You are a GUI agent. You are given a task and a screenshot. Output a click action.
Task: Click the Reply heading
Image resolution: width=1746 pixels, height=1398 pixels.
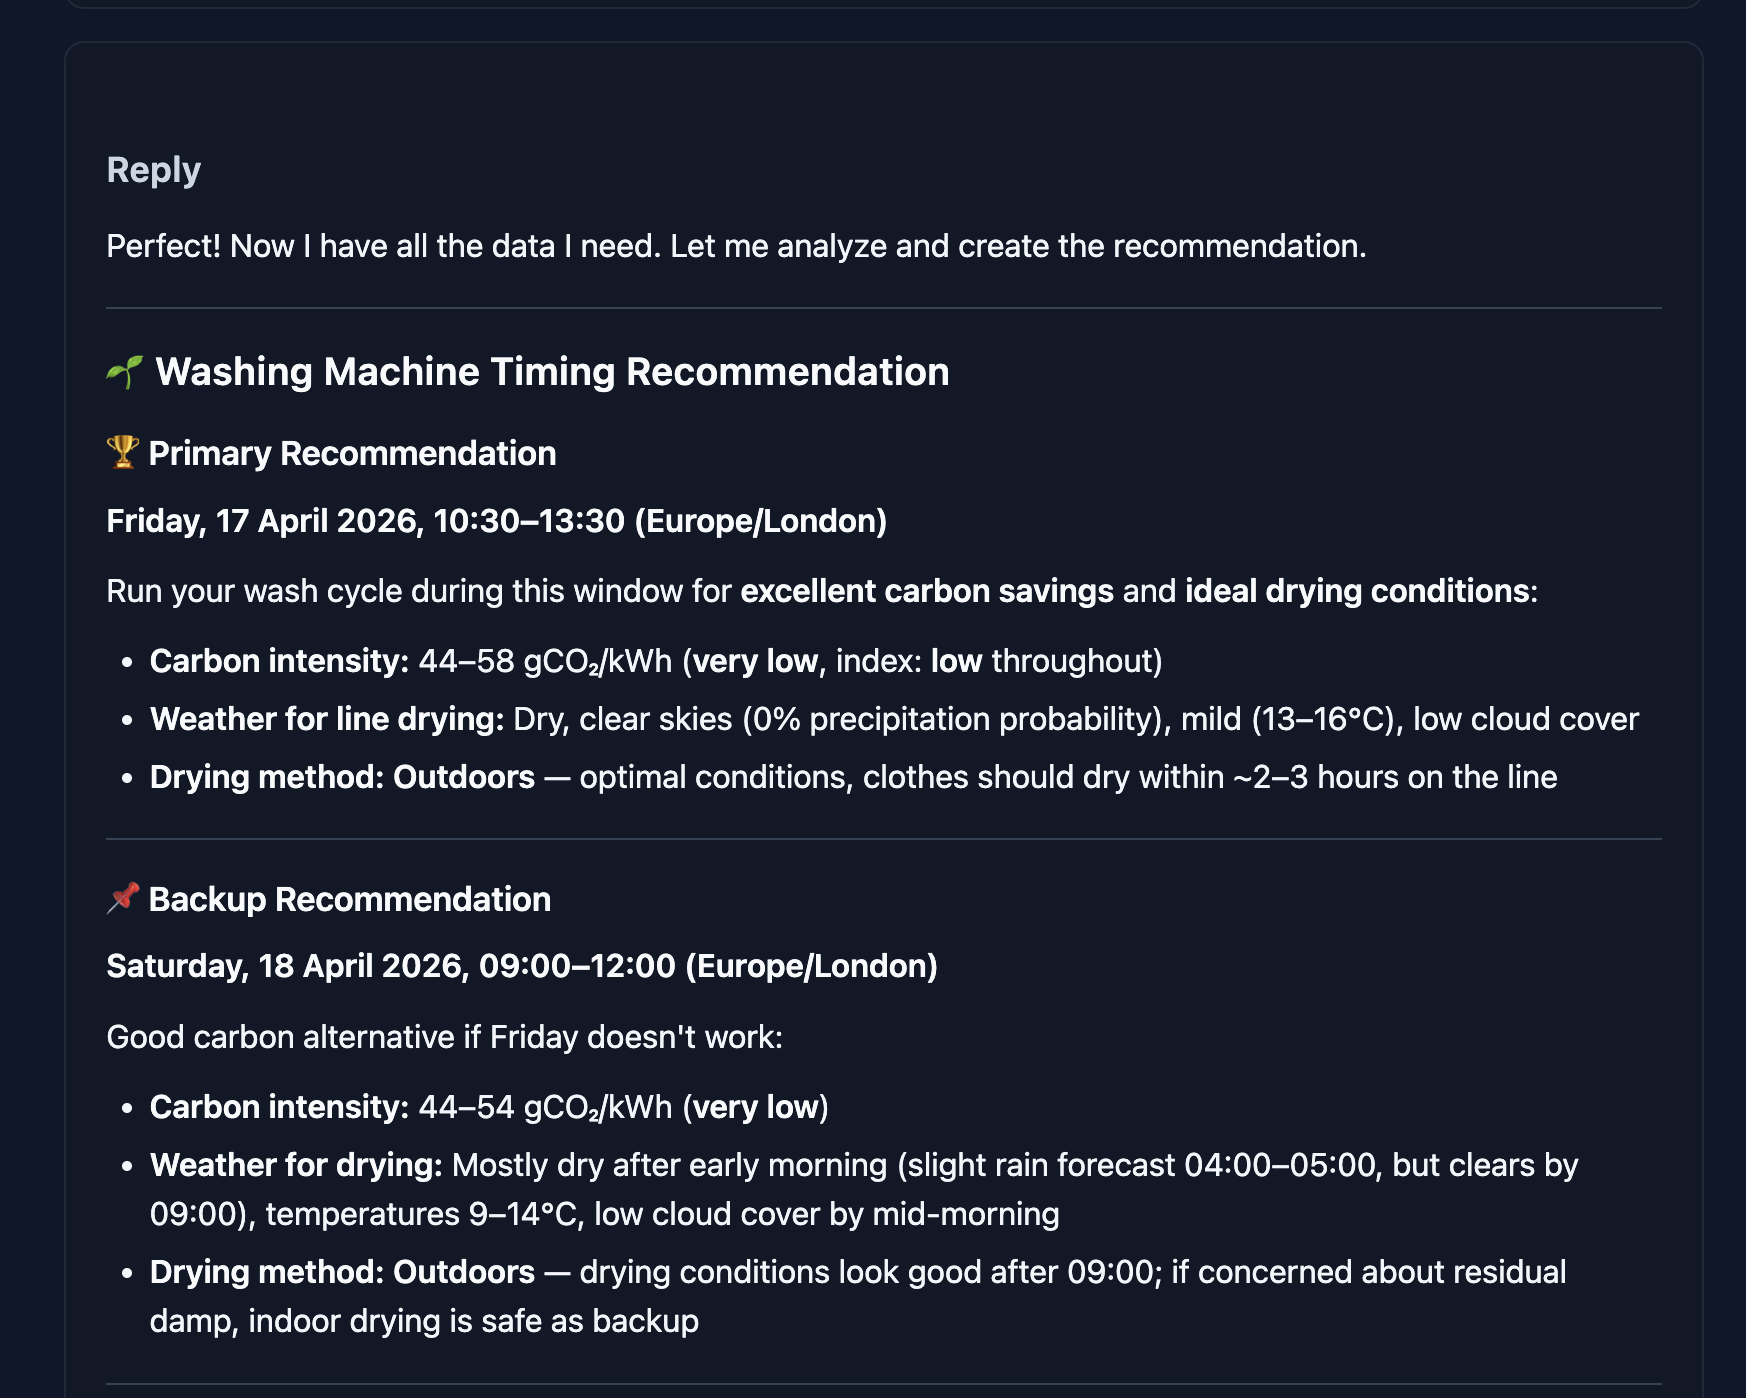[154, 170]
